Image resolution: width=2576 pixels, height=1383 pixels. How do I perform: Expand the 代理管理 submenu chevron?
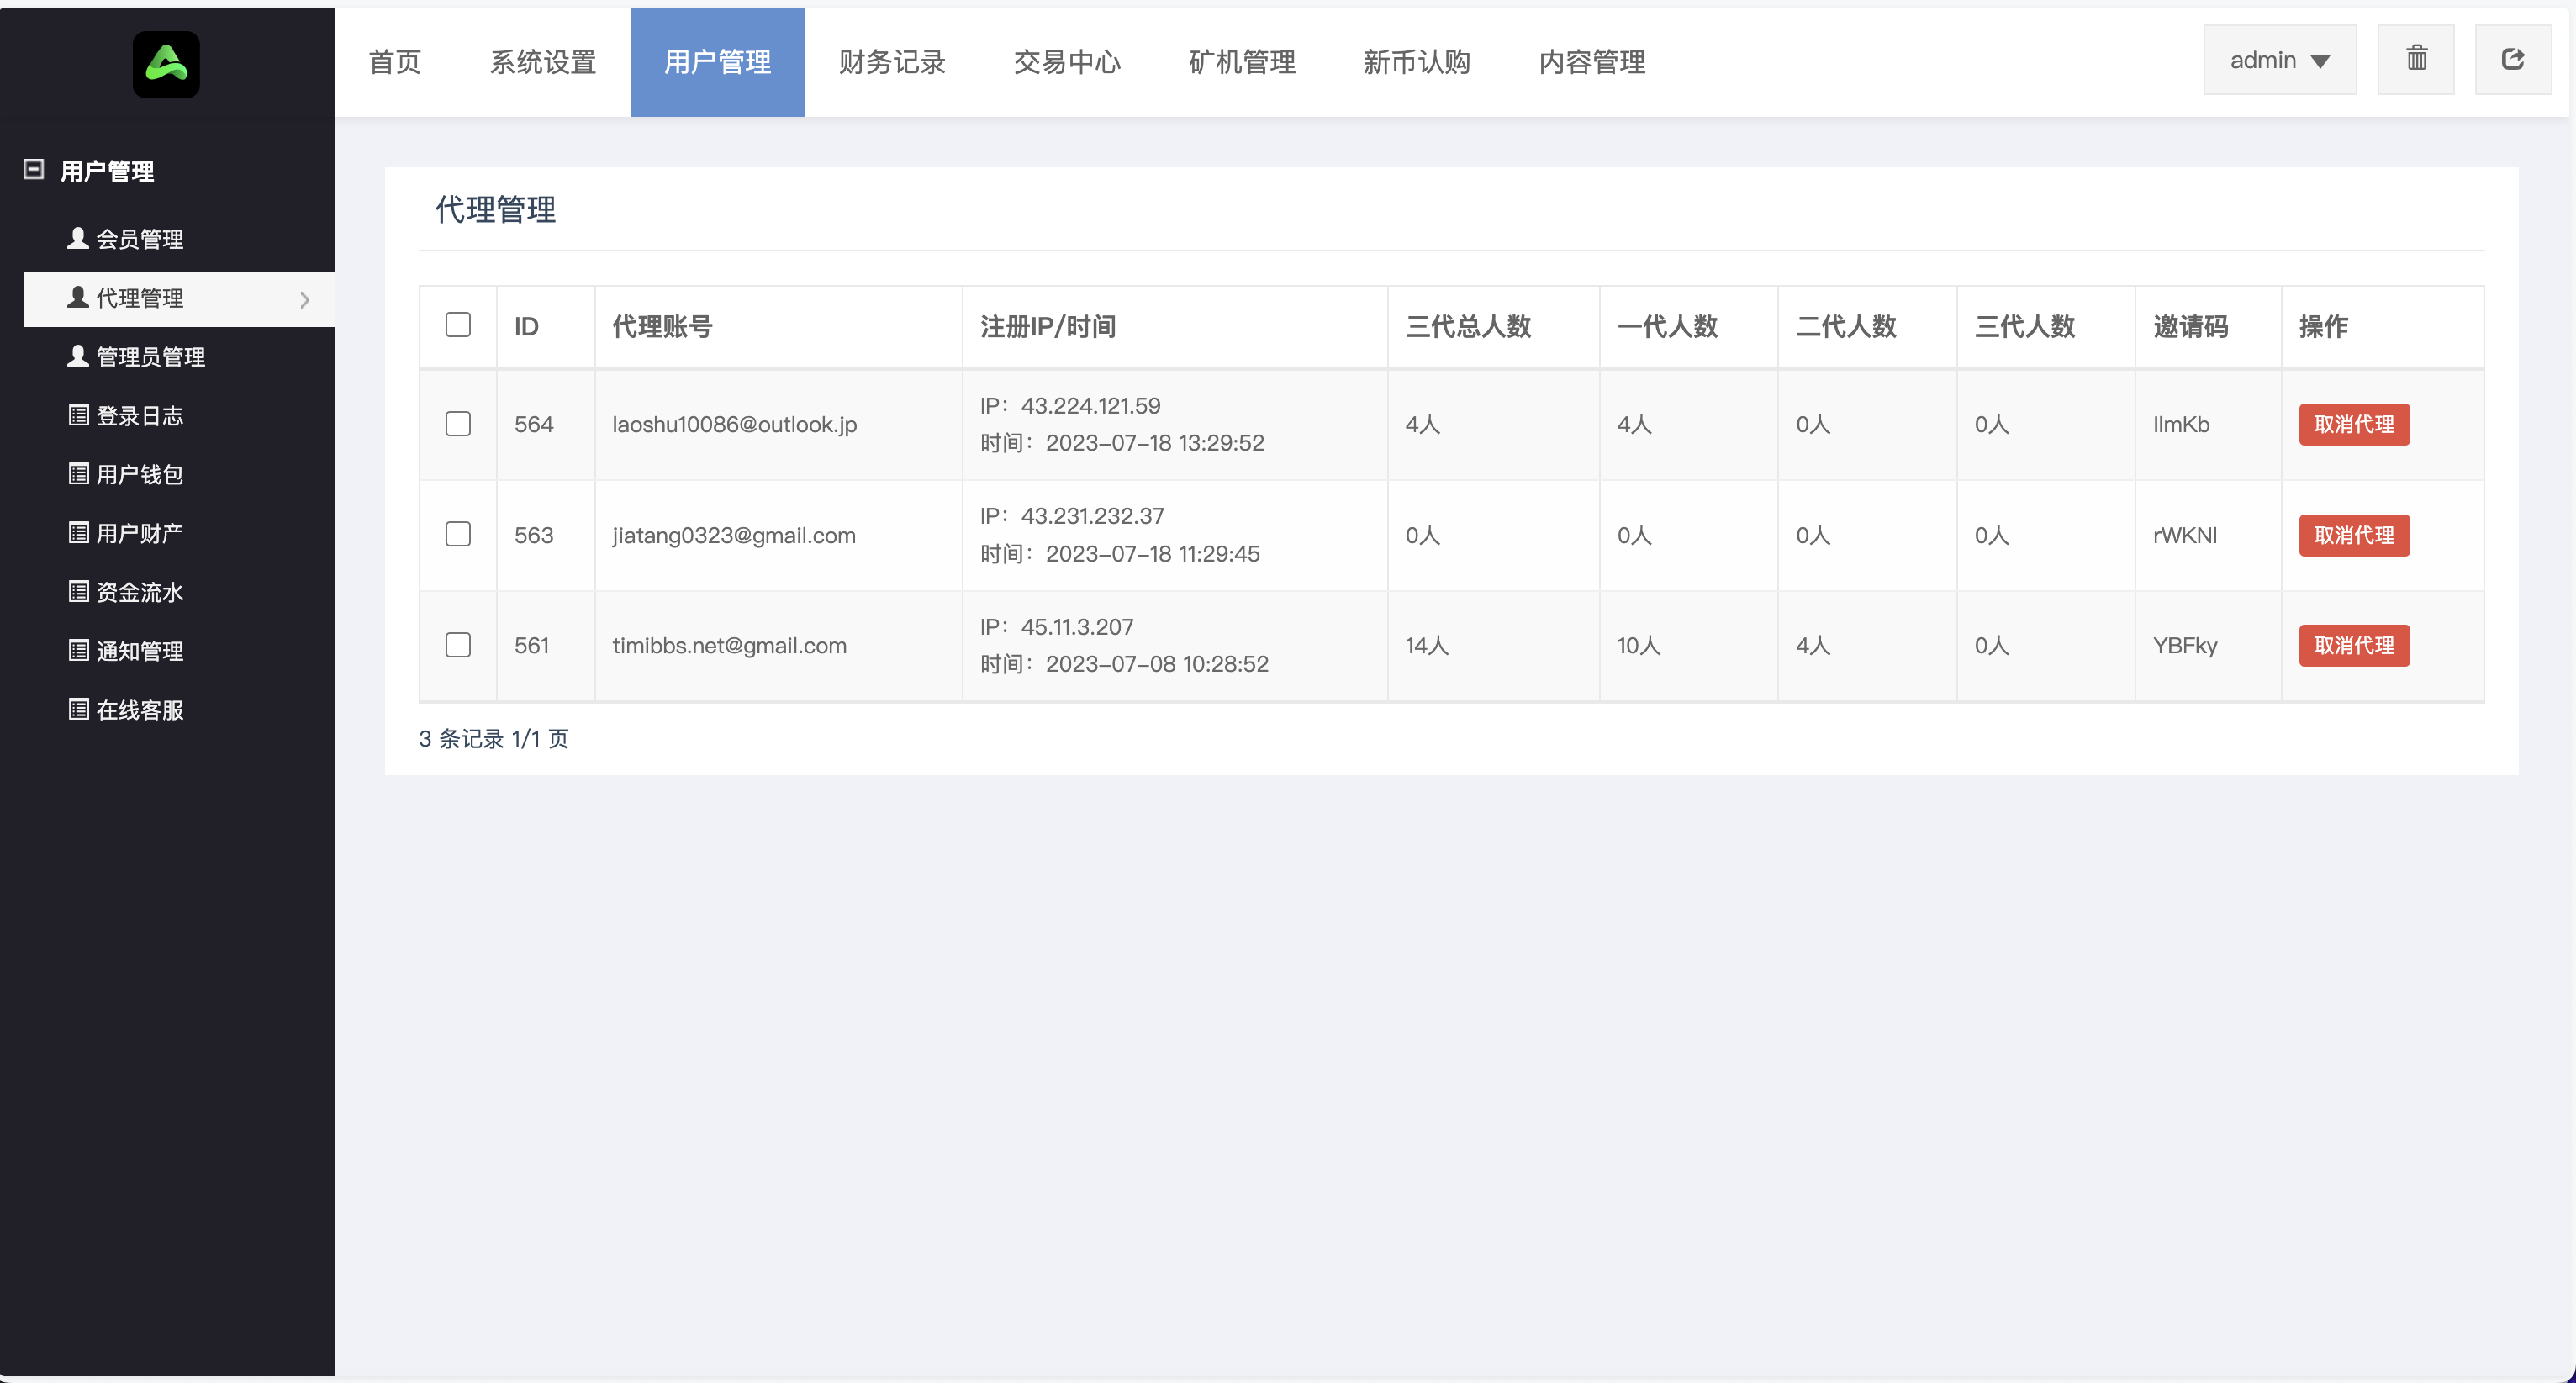(305, 299)
